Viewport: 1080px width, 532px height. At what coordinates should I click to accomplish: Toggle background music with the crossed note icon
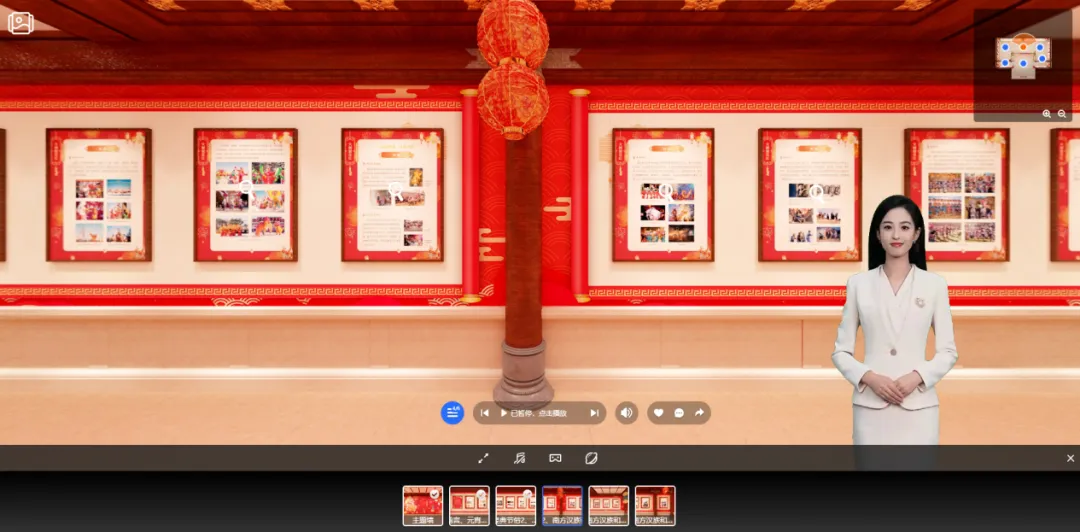pyautogui.click(x=519, y=458)
